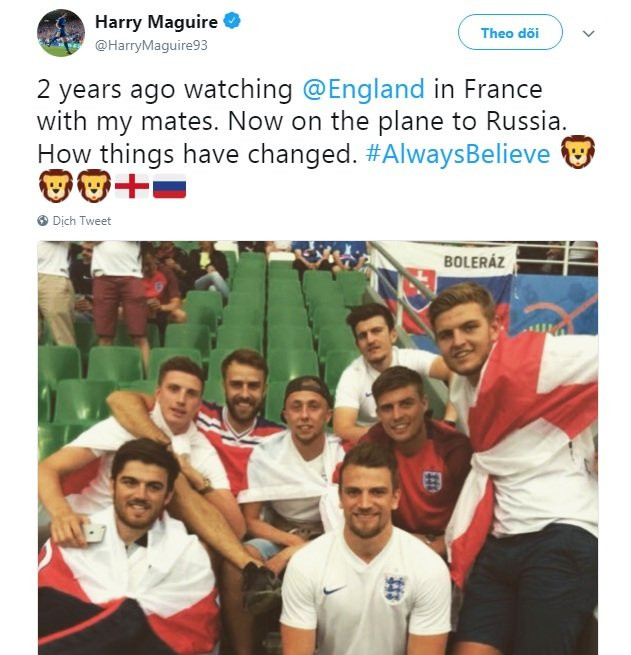Click the blue verified badge
Image resolution: width=631 pixels, height=655 pixels.
coord(232,21)
